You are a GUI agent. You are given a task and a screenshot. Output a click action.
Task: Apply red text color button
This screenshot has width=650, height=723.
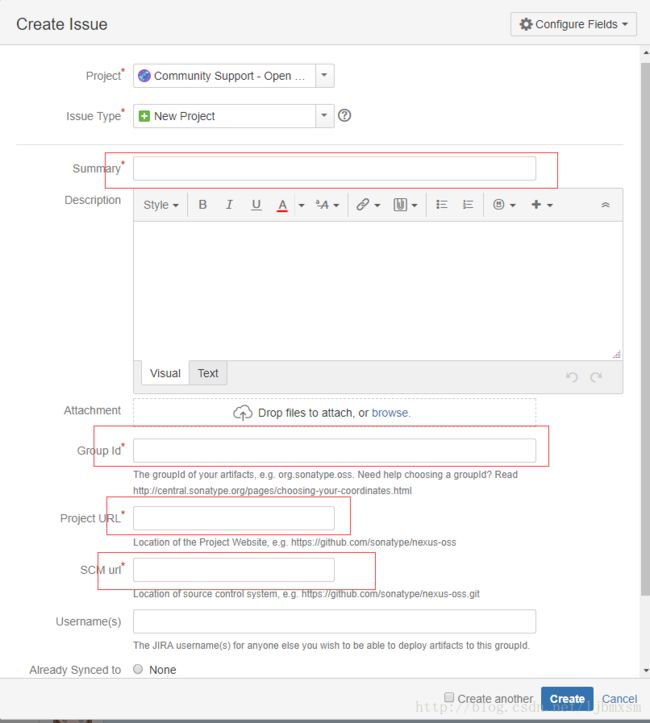coord(282,205)
